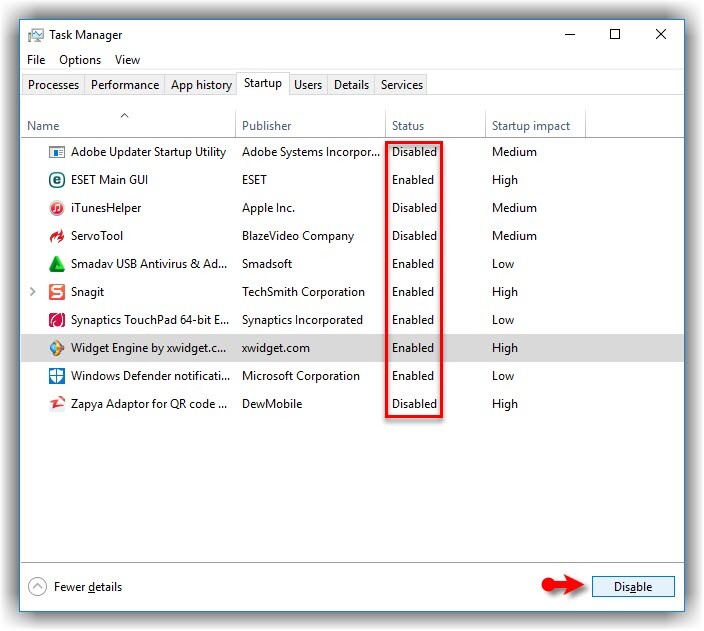This screenshot has height=631, width=704.
Task: Select the iTunesHelper entry
Action: (106, 208)
